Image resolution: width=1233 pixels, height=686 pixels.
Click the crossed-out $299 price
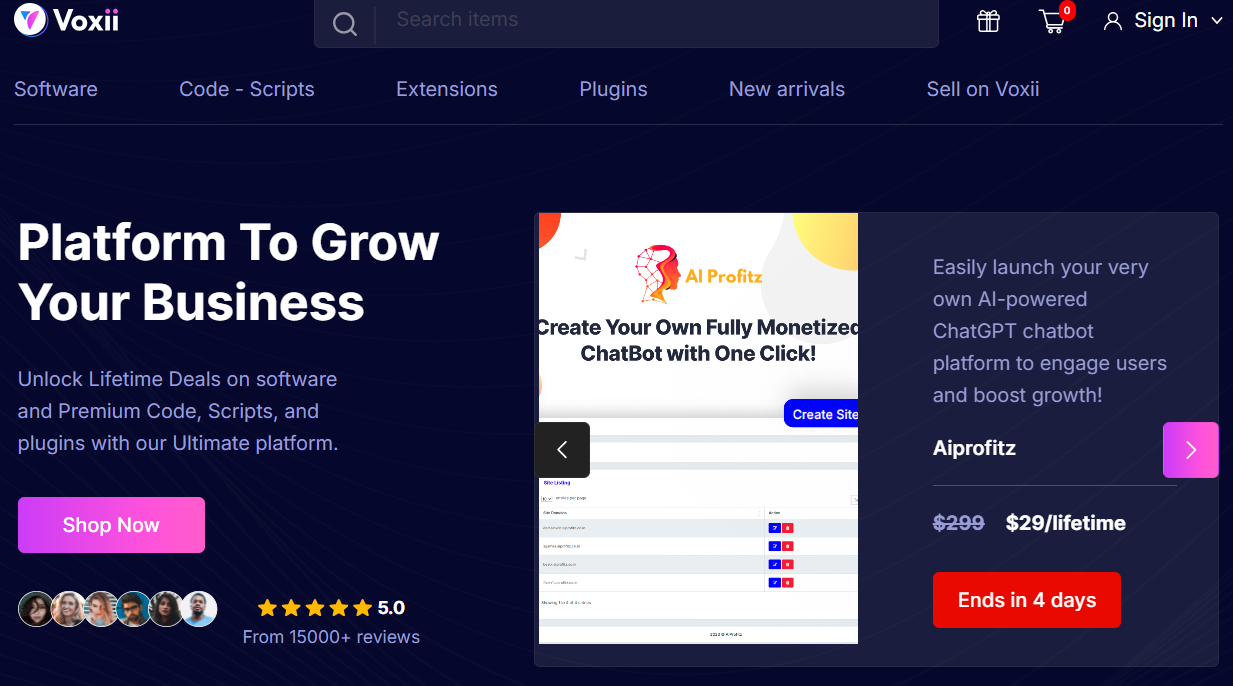[x=958, y=523]
